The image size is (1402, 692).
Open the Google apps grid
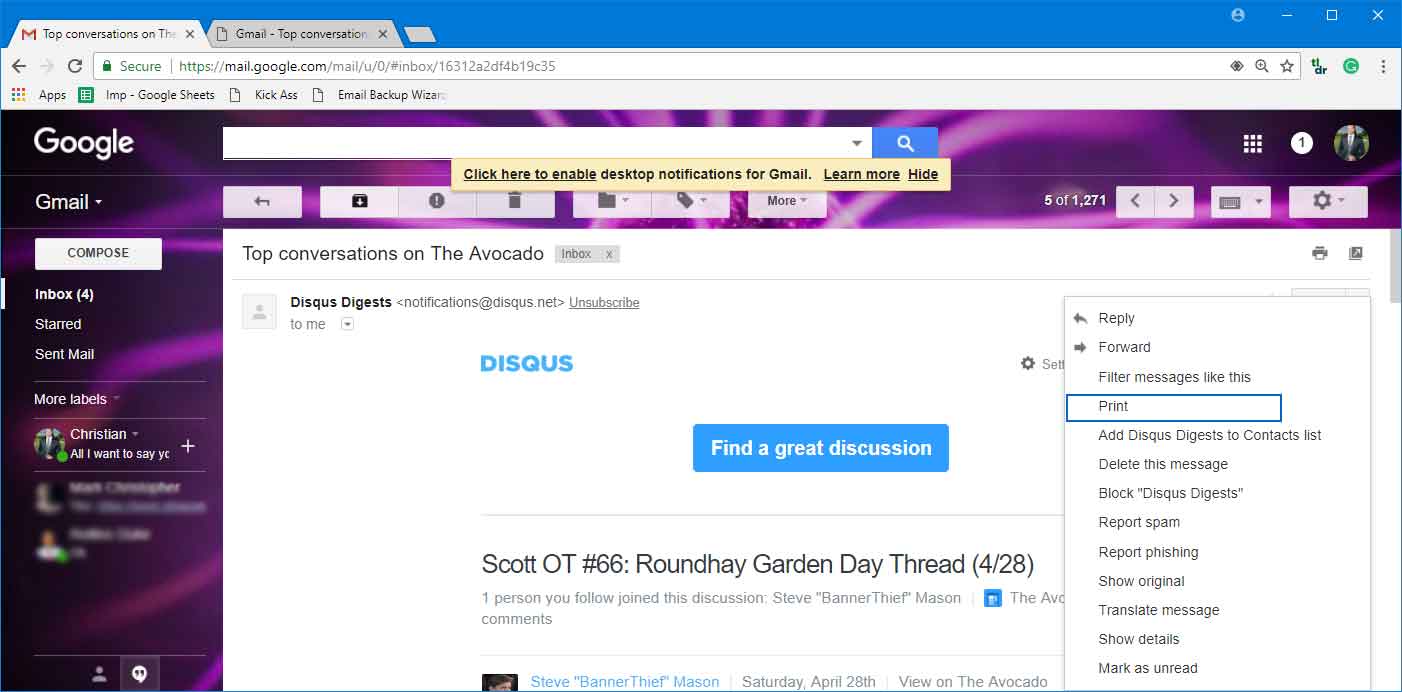pos(1253,144)
